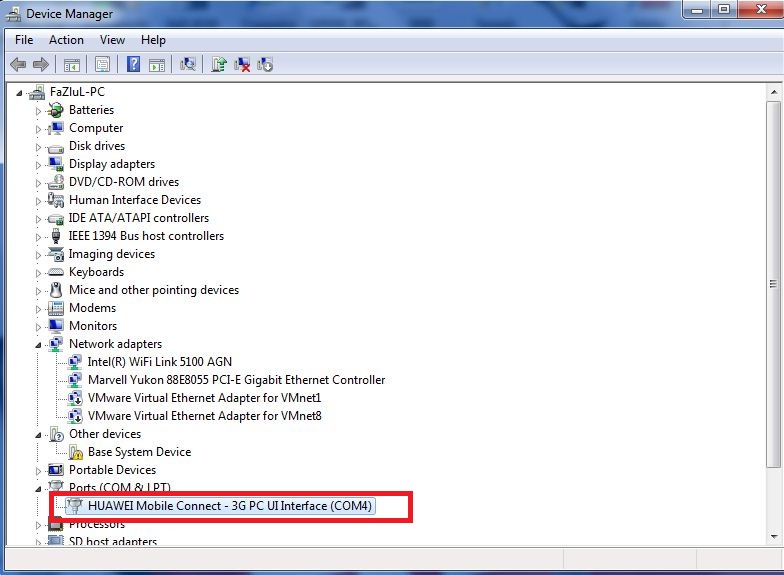The image size is (784, 575).
Task: Select the Mice and other pointing devices label
Action: (154, 290)
